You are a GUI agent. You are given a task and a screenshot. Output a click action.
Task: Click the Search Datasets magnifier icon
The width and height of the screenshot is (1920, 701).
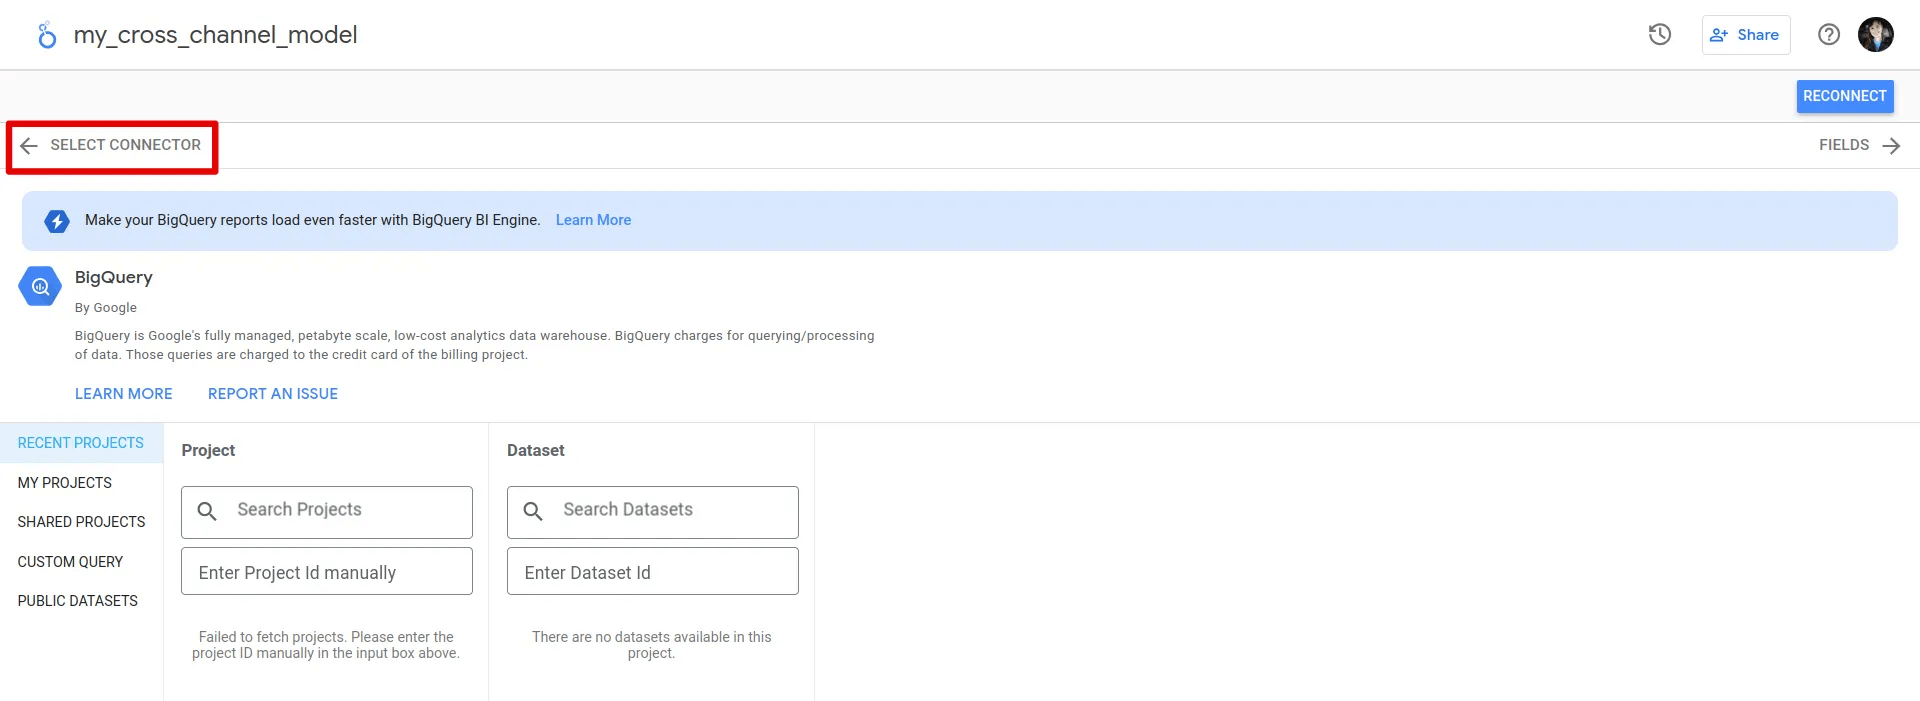tap(533, 512)
